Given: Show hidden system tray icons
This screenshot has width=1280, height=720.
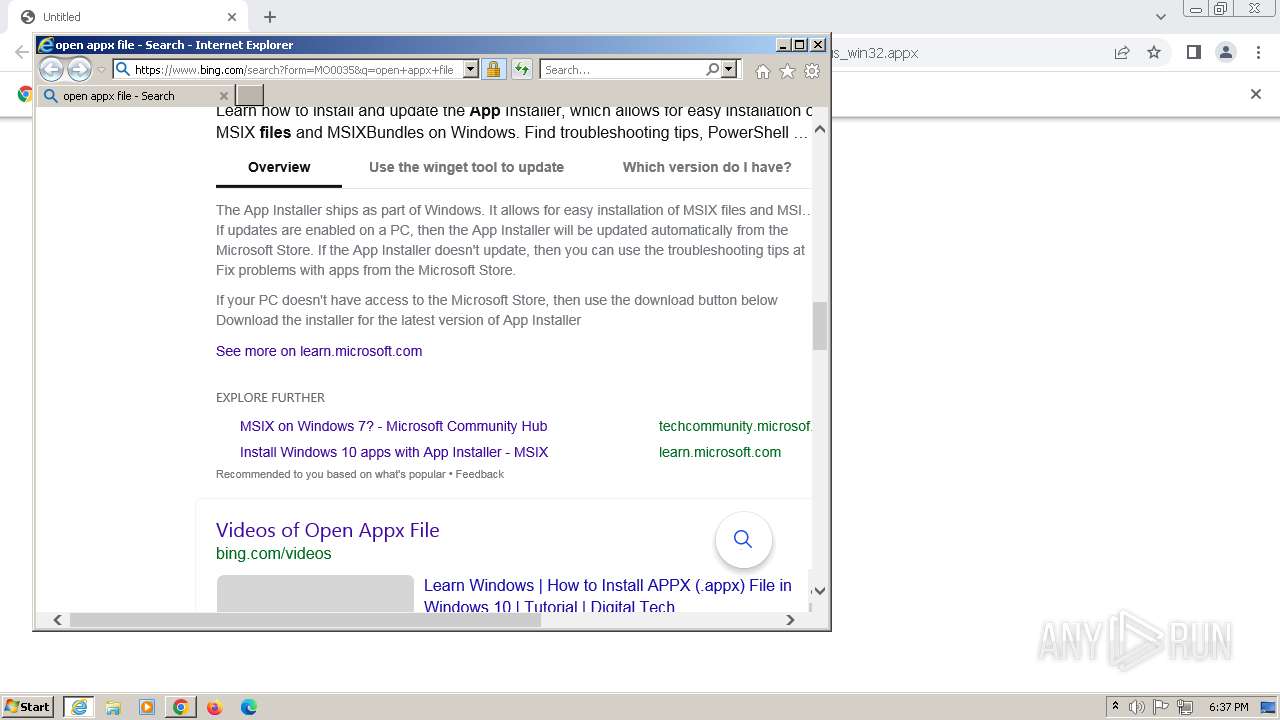Looking at the screenshot, I should (1115, 707).
